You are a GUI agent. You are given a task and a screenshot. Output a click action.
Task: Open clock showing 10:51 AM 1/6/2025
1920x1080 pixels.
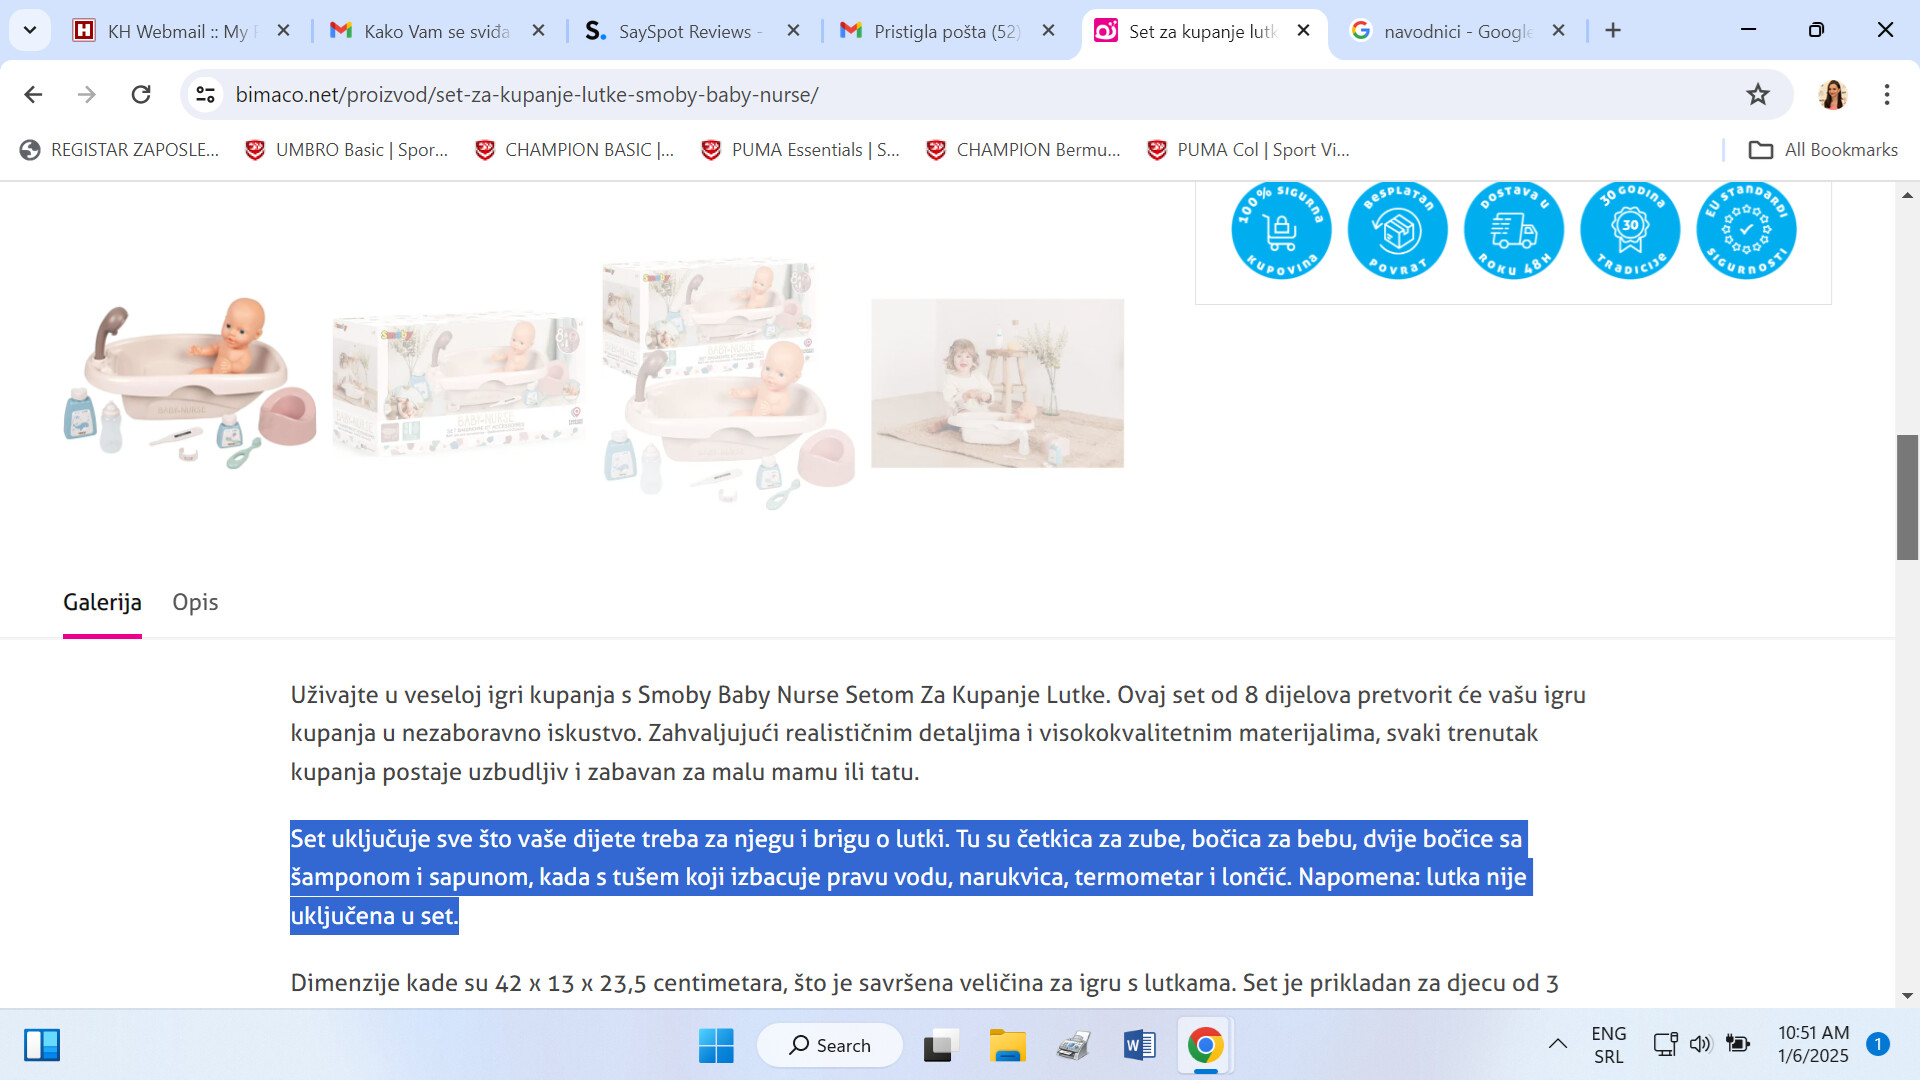[x=1813, y=1045]
